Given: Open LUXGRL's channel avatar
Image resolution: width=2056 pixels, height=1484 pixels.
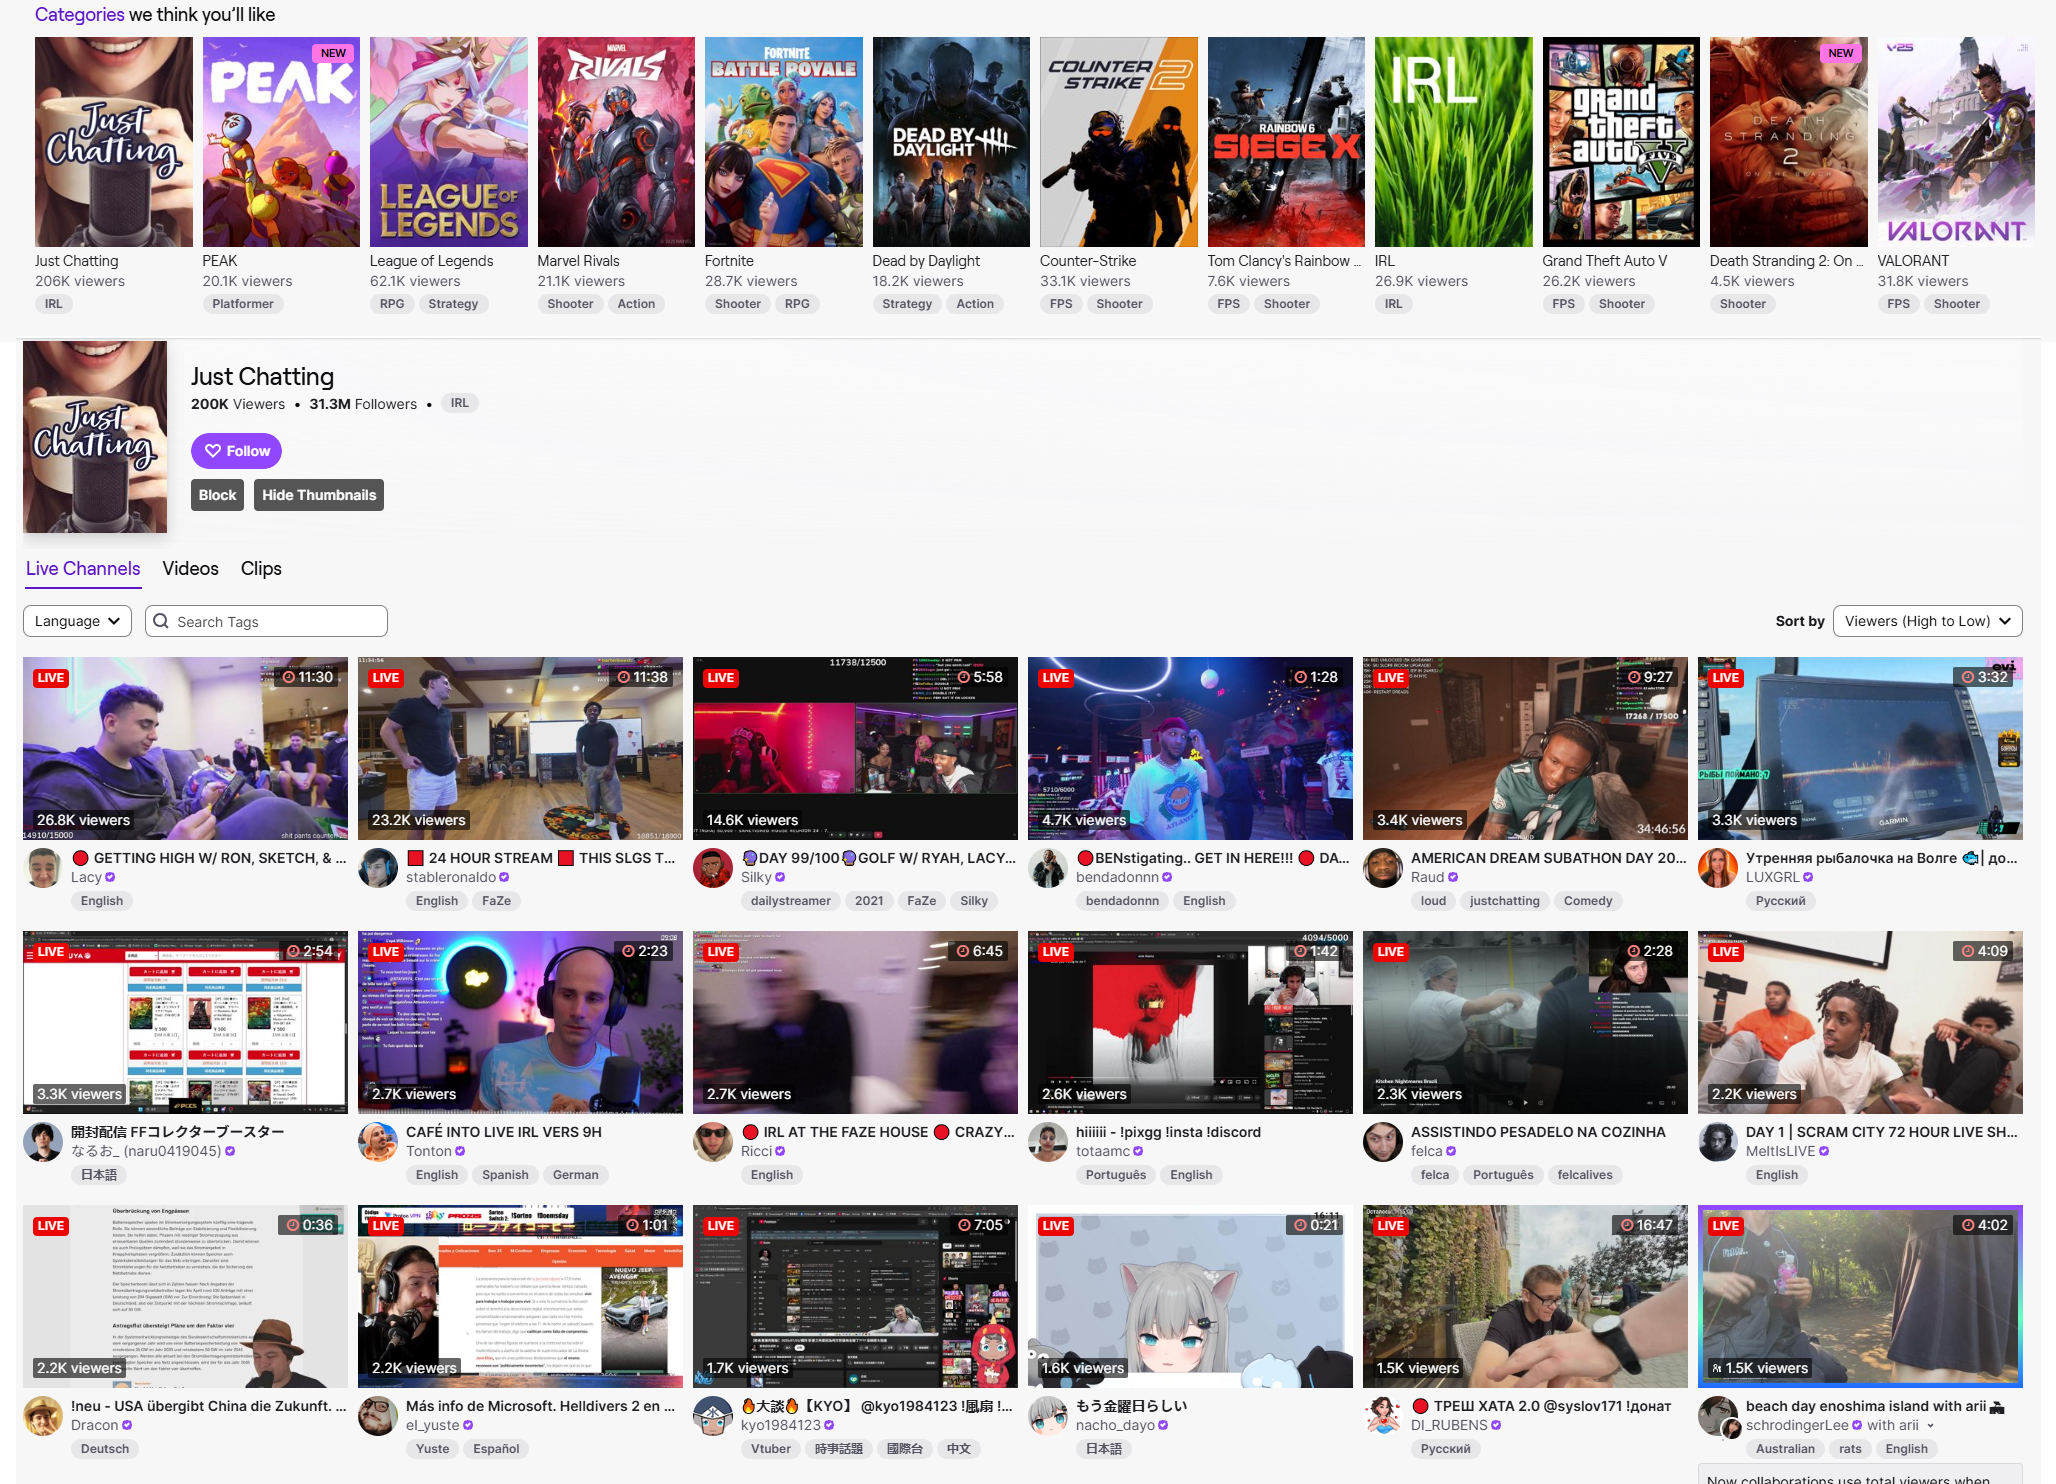Looking at the screenshot, I should (x=1718, y=867).
